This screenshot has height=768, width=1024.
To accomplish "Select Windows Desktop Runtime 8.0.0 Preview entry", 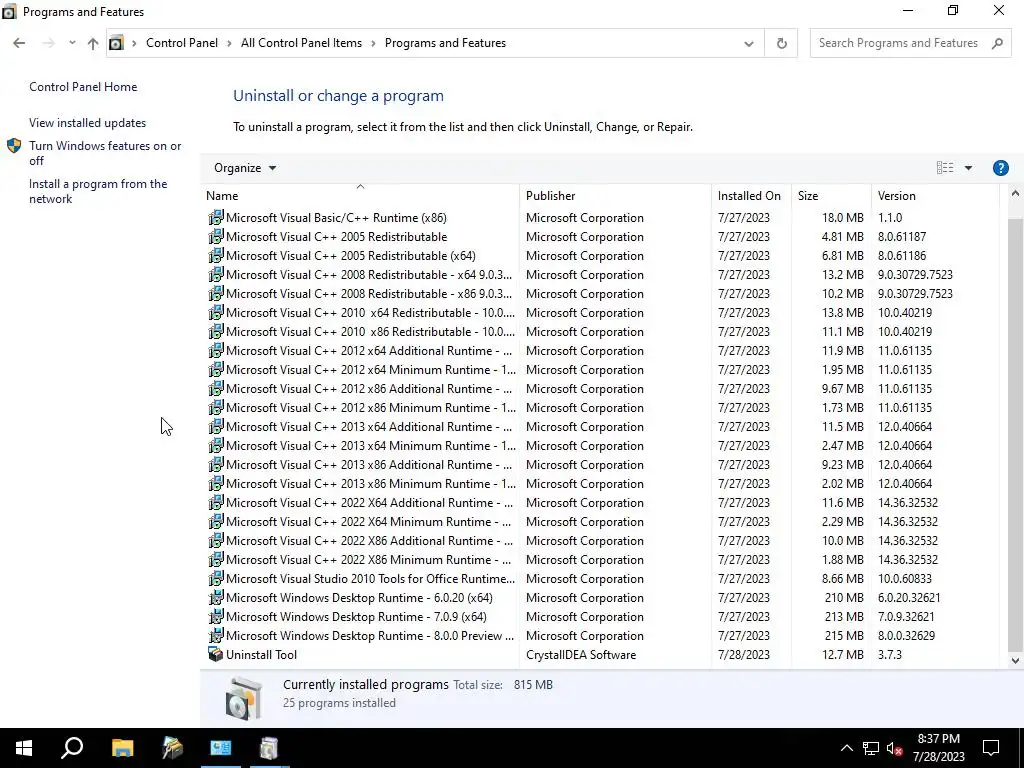I will pos(370,635).
